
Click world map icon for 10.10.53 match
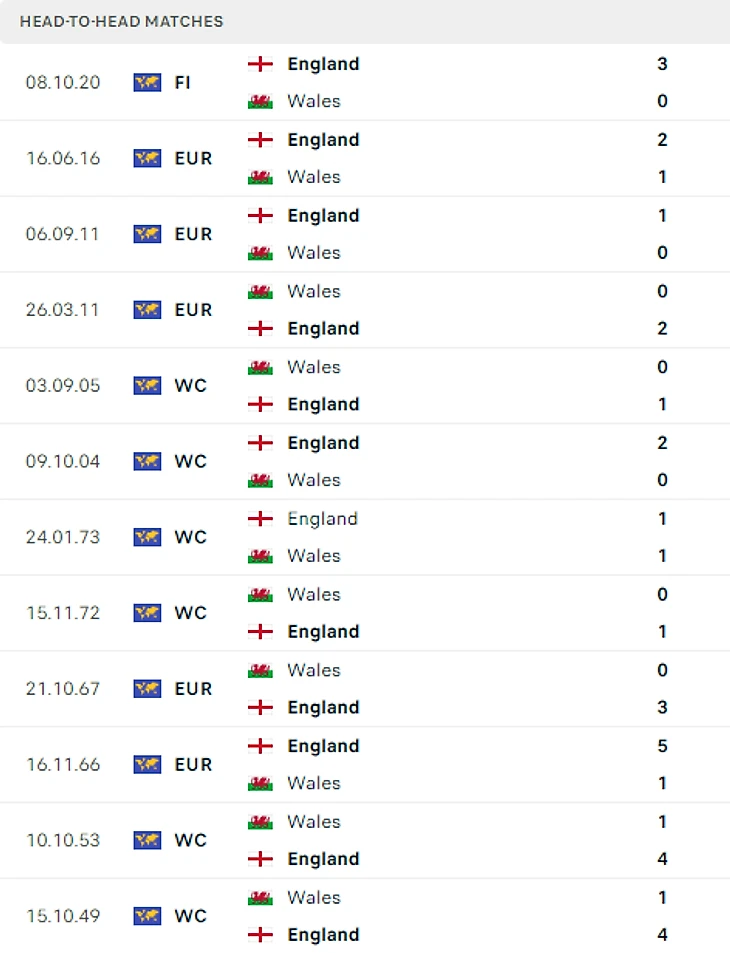pos(147,840)
